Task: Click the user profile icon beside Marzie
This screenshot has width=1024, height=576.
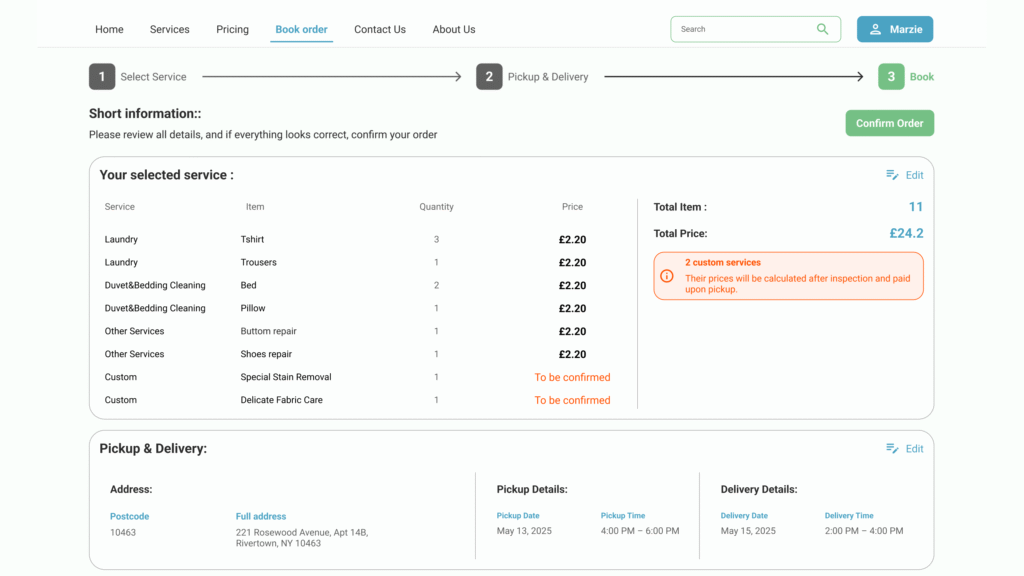Action: click(875, 29)
